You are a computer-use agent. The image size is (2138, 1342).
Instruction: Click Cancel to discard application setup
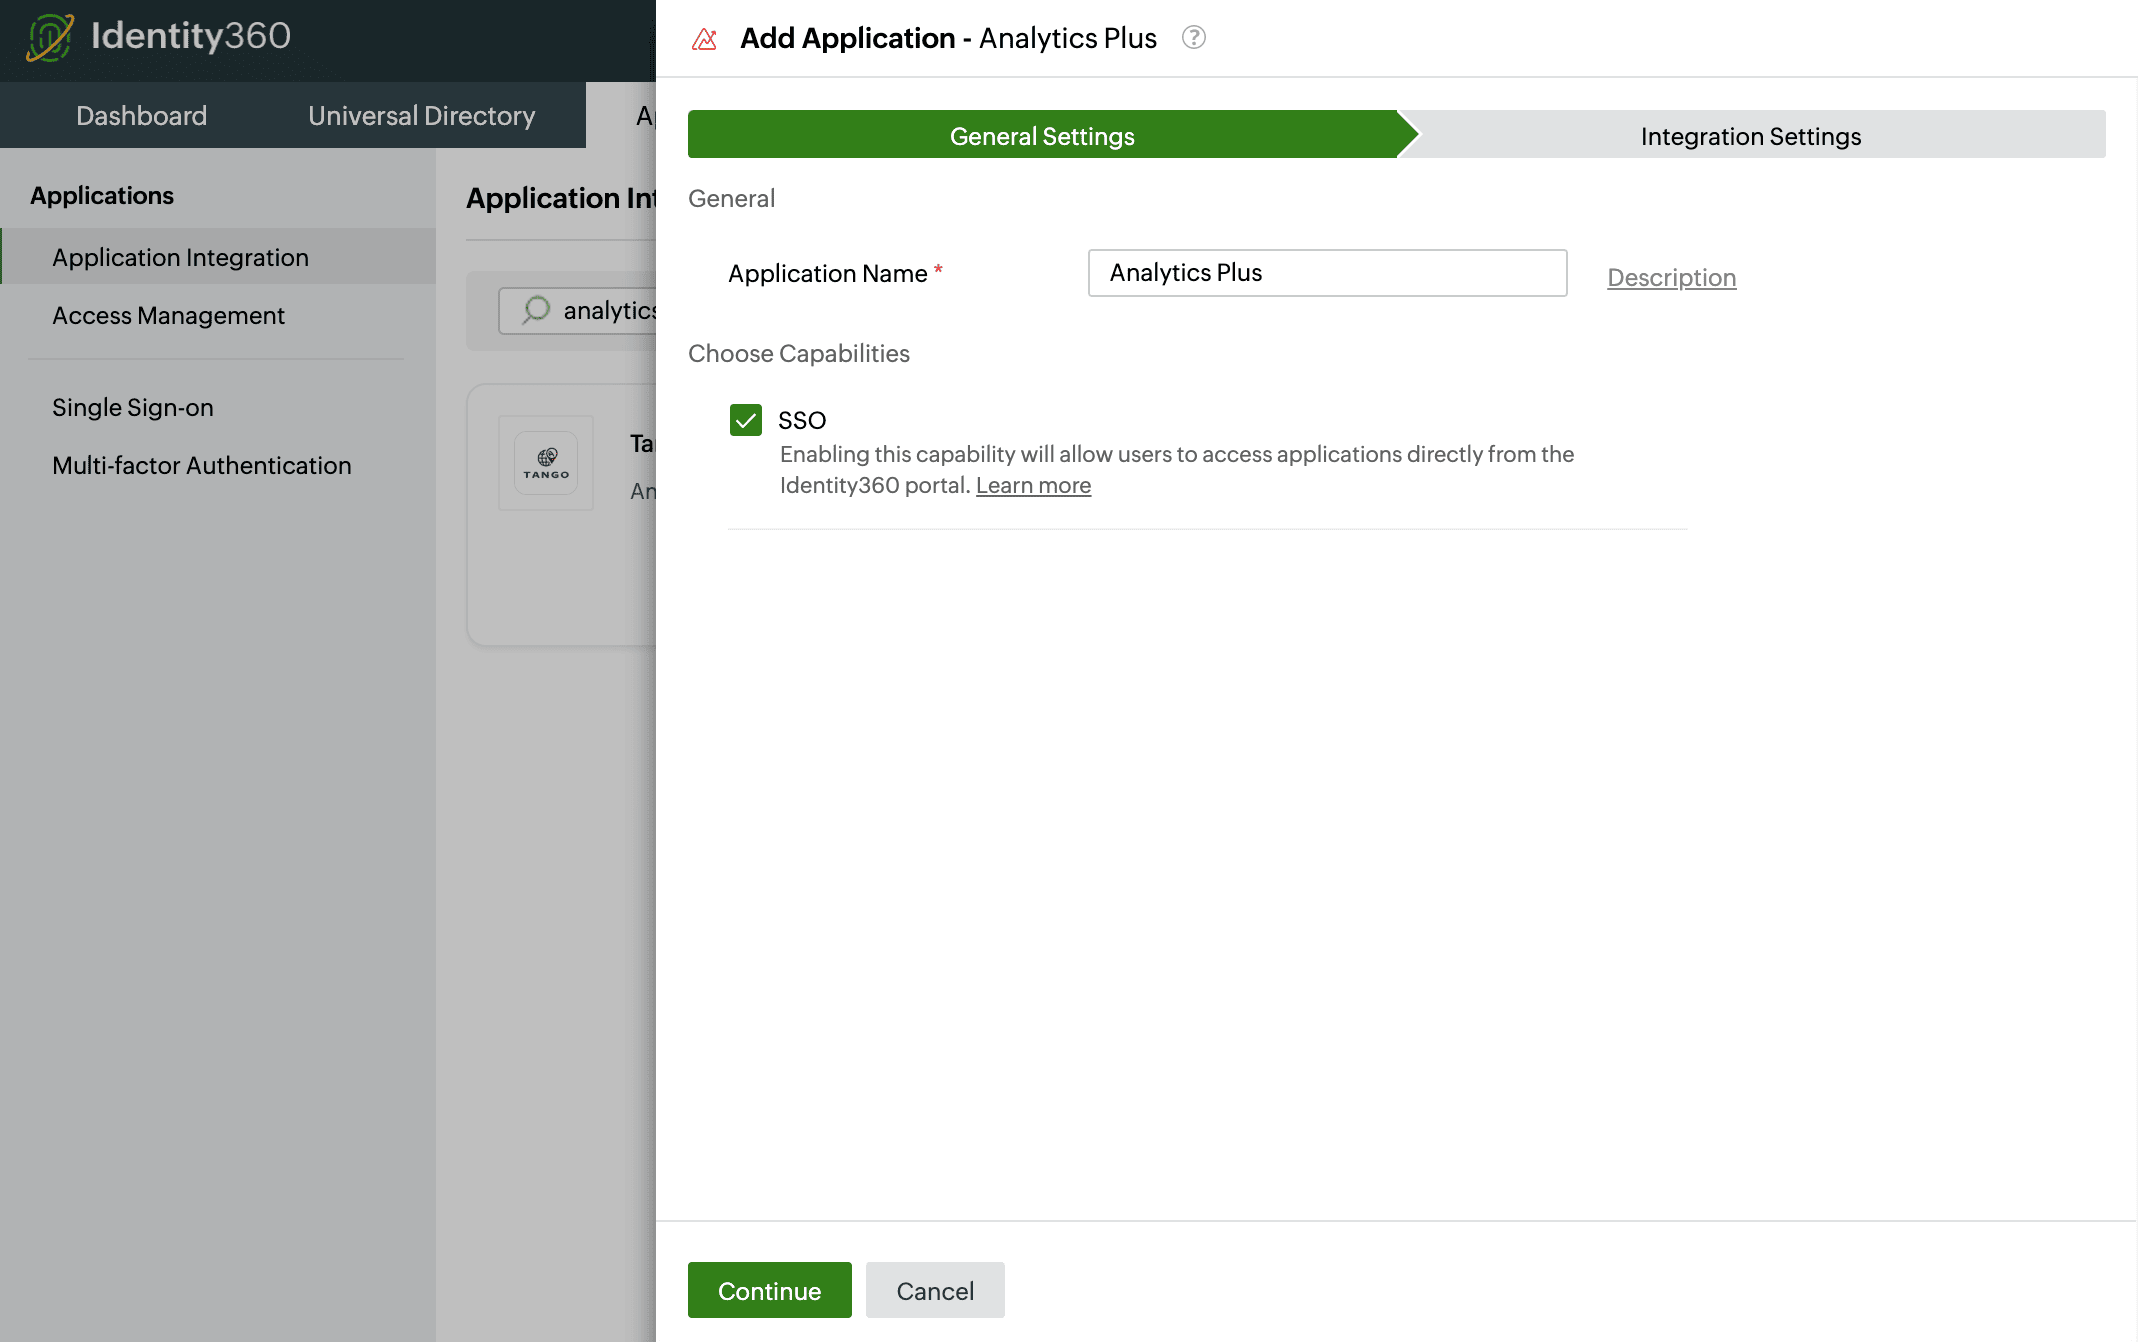point(932,1291)
